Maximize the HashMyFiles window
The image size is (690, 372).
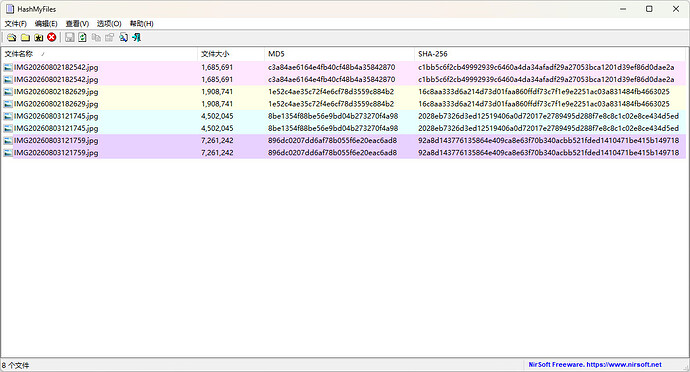pos(649,9)
